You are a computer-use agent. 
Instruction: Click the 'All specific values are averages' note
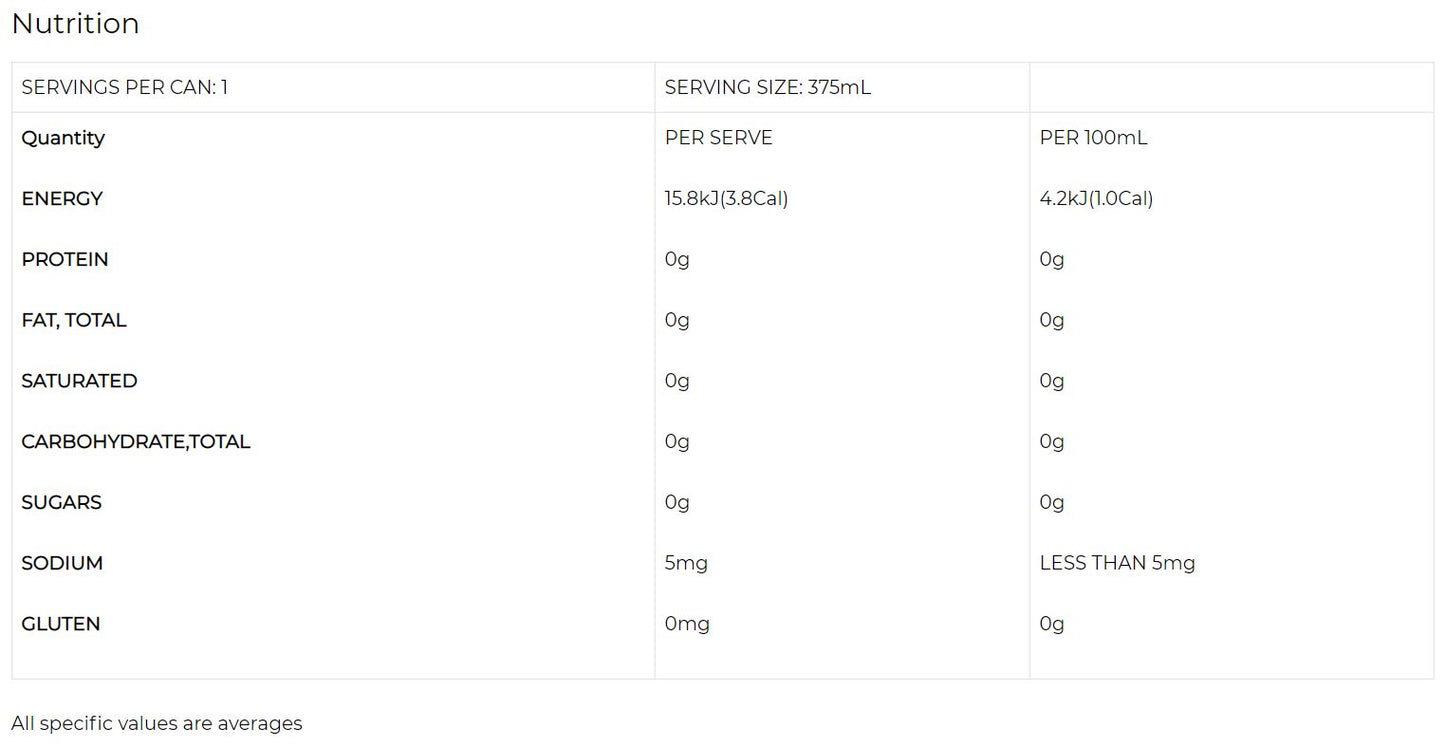(x=157, y=723)
